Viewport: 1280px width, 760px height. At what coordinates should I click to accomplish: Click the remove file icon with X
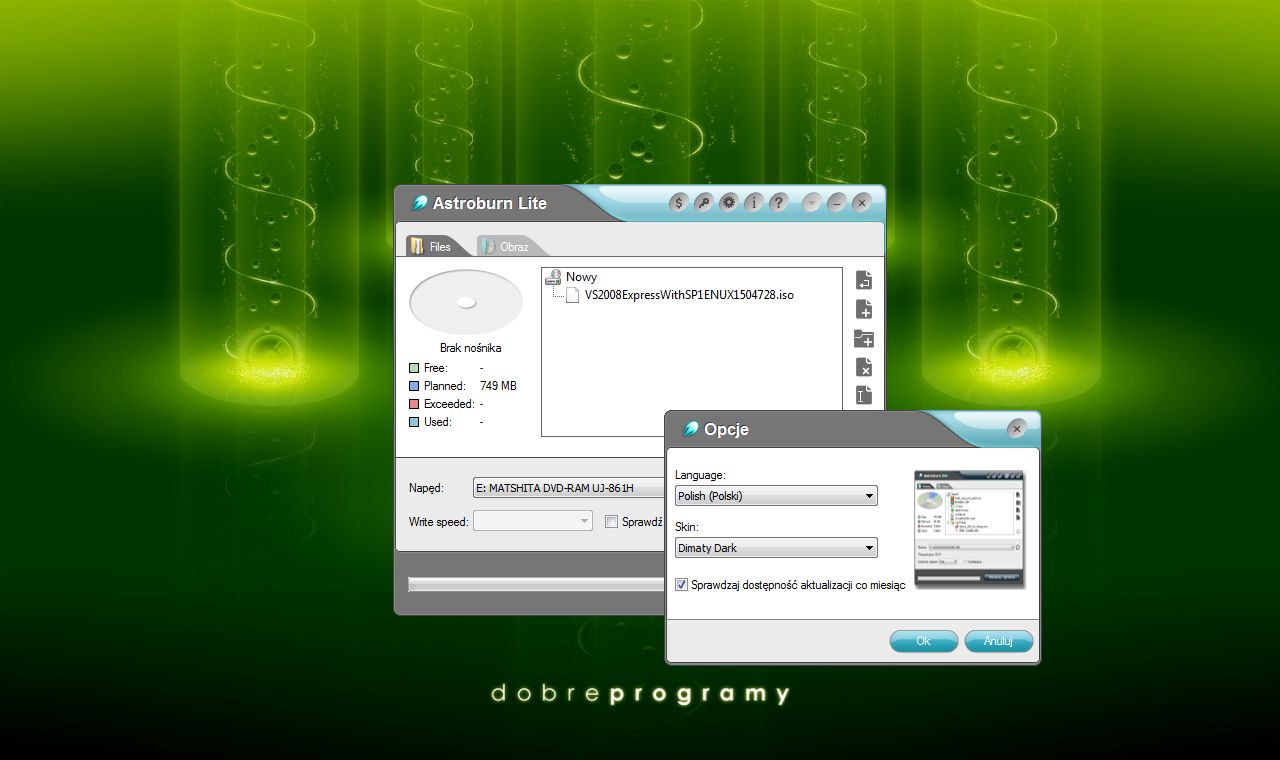coord(864,367)
